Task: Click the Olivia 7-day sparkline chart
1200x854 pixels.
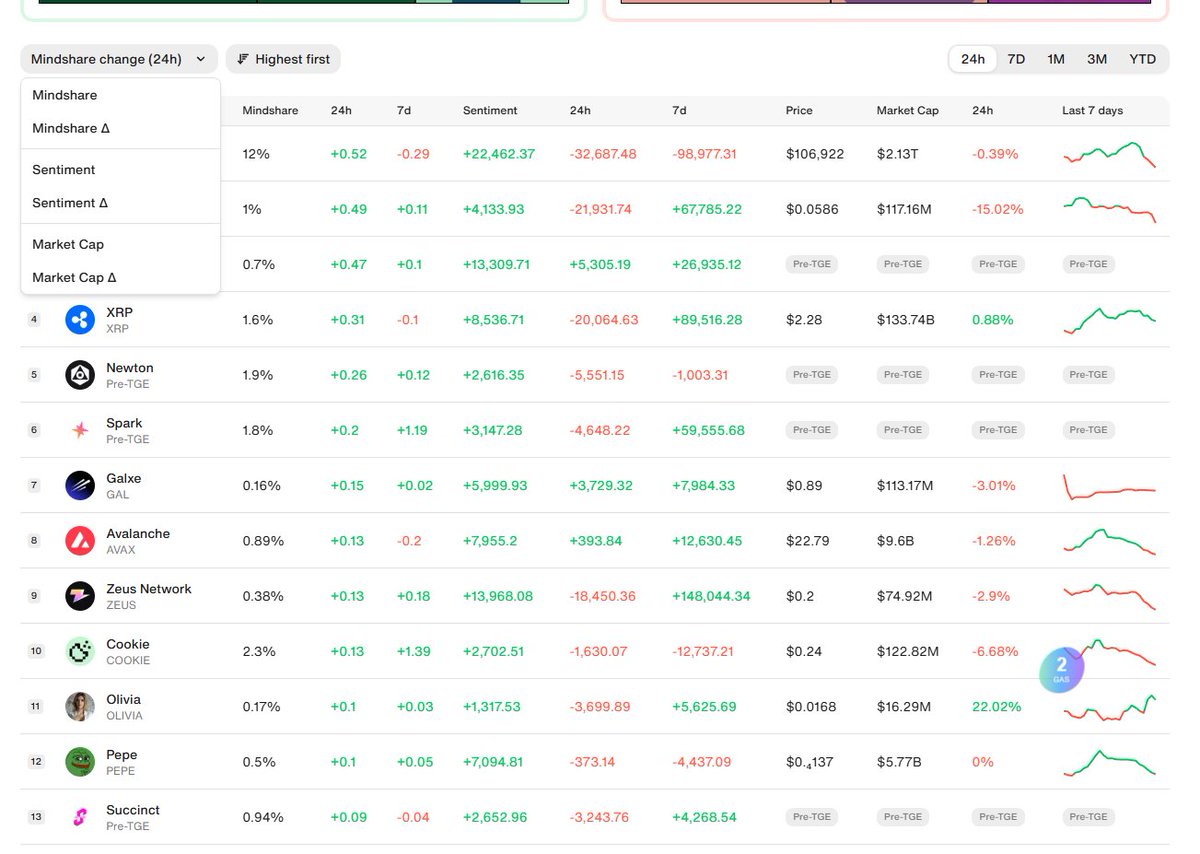Action: (x=1109, y=707)
